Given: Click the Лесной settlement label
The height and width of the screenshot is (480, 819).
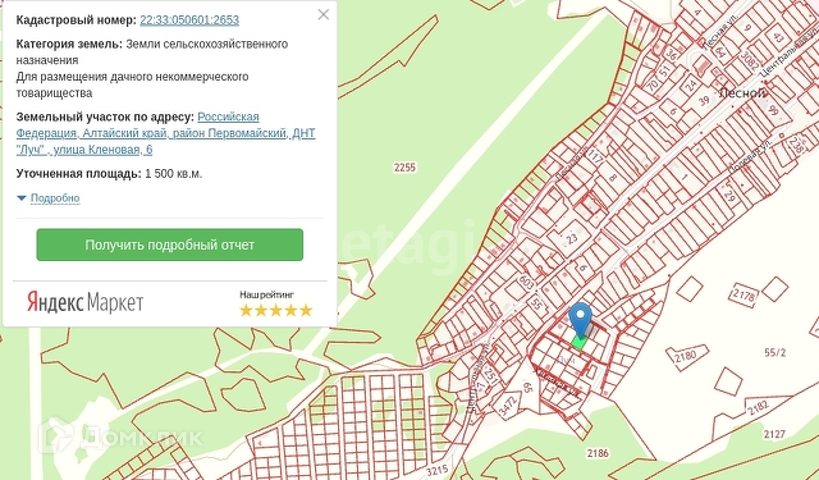Looking at the screenshot, I should coord(743,93).
